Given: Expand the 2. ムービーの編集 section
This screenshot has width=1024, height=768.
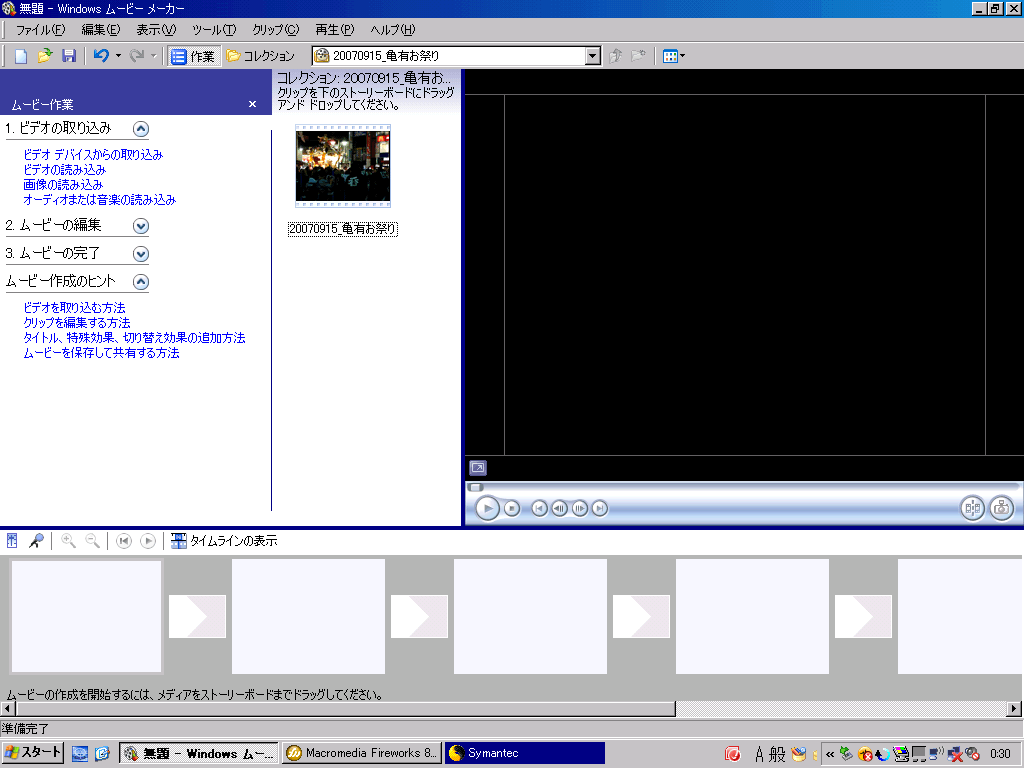Looking at the screenshot, I should (141, 226).
